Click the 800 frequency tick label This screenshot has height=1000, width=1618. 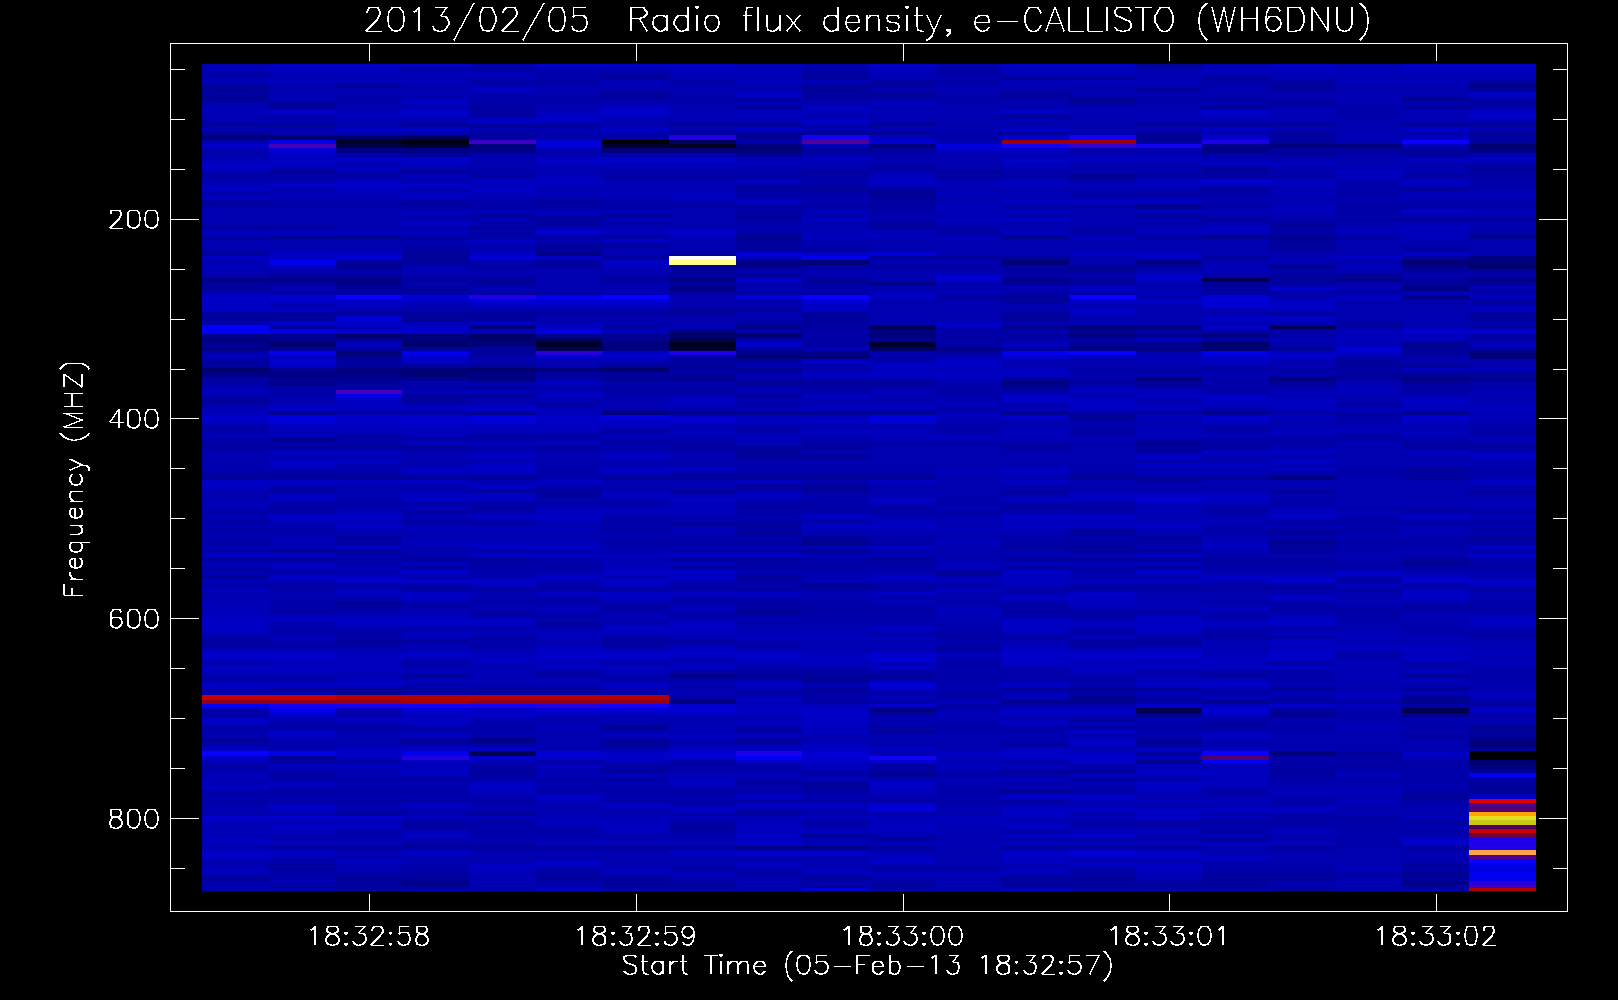pyautogui.click(x=134, y=820)
